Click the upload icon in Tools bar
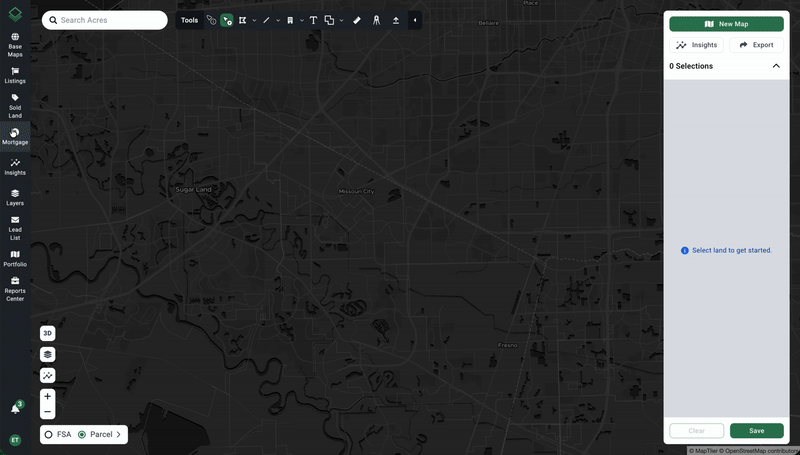This screenshot has width=800, height=455. tap(396, 20)
